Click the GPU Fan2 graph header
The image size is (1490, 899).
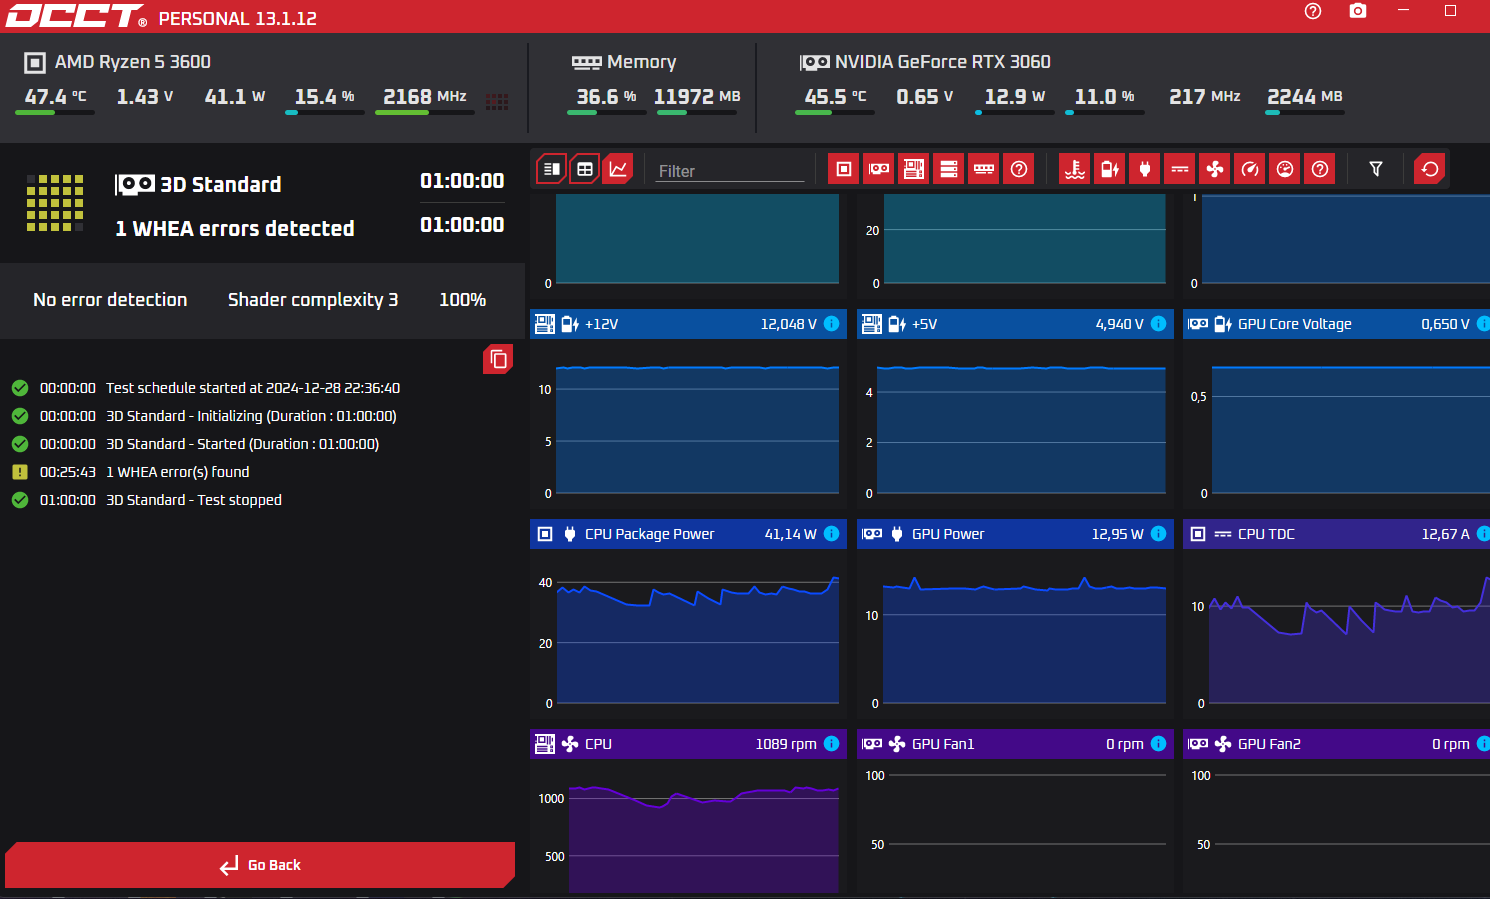pos(1336,744)
